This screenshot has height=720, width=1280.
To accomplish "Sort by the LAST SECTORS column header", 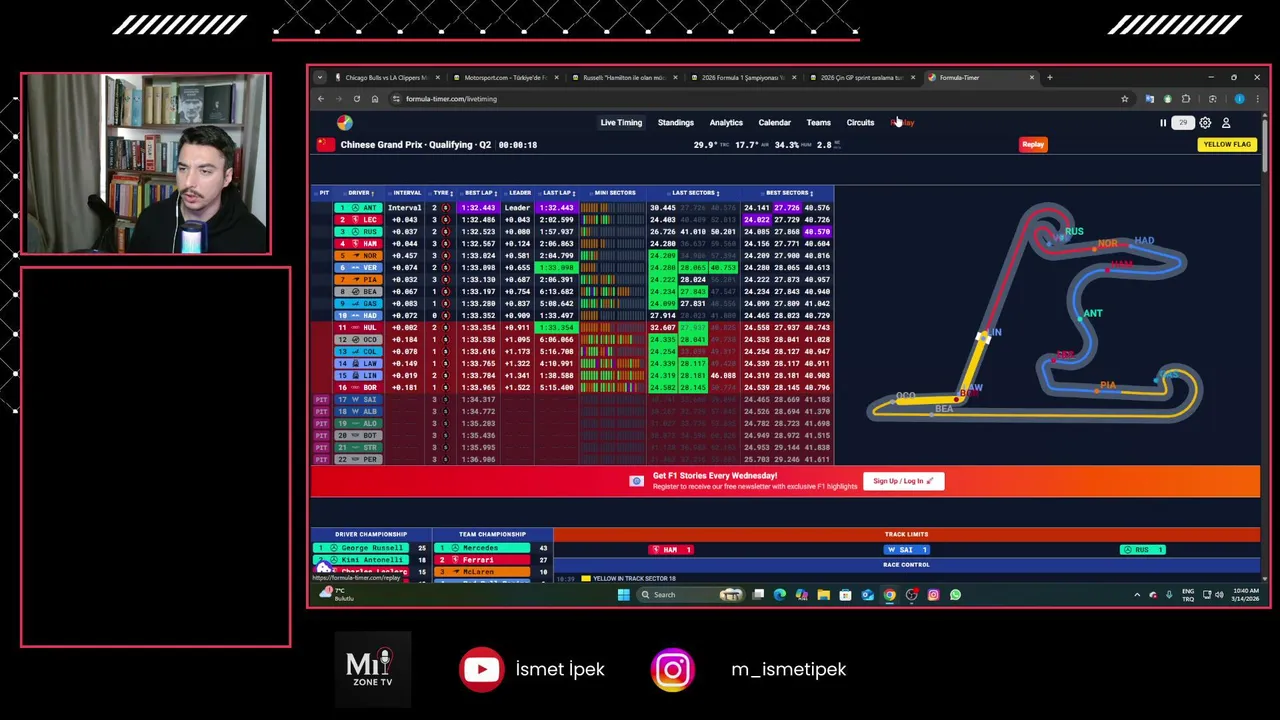I will pos(694,193).
